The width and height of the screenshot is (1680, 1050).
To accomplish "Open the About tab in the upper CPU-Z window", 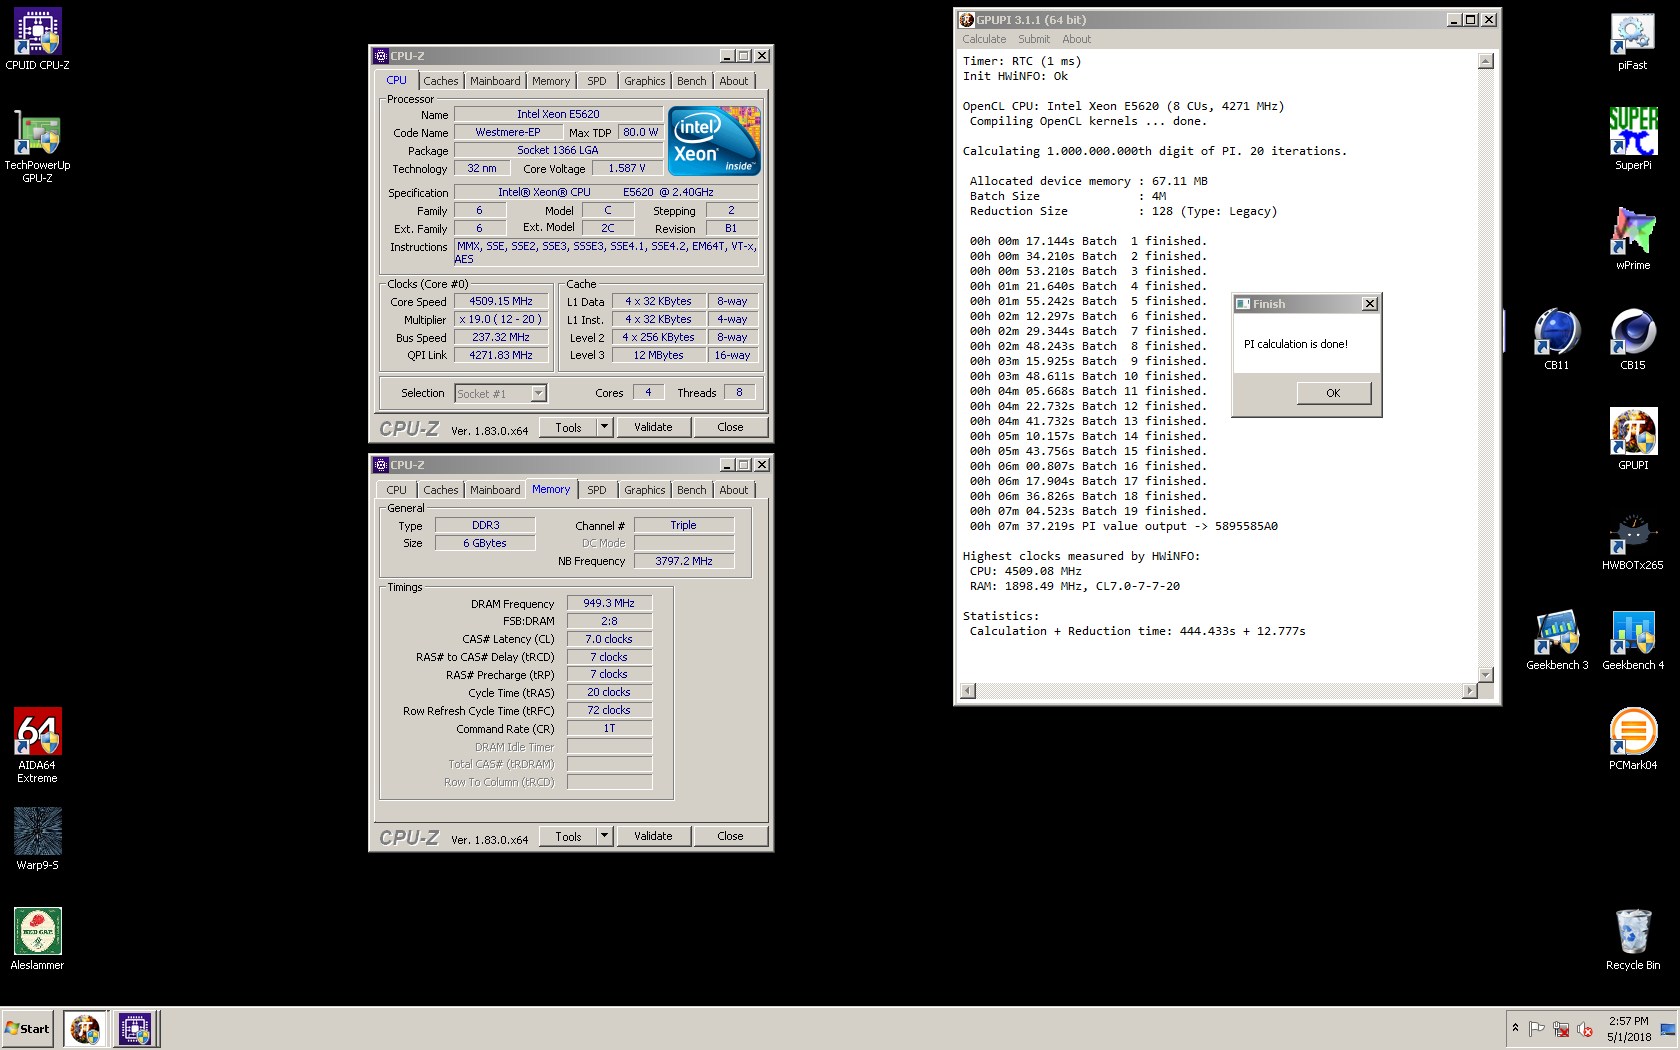I will pyautogui.click(x=733, y=81).
